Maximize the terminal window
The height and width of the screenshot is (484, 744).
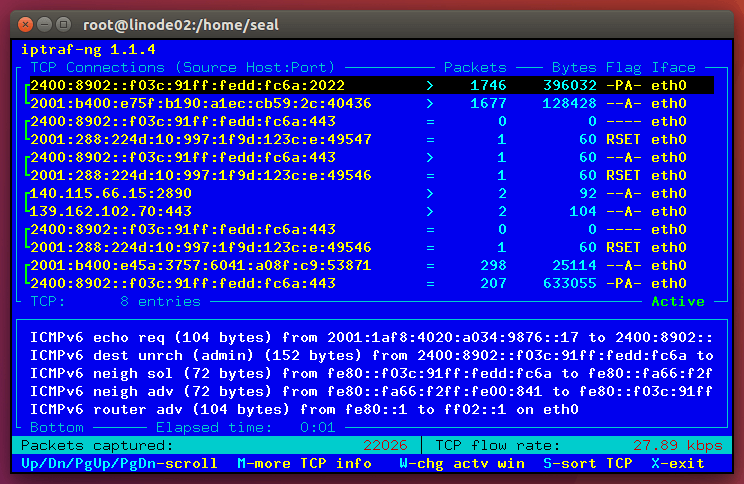tap(63, 21)
